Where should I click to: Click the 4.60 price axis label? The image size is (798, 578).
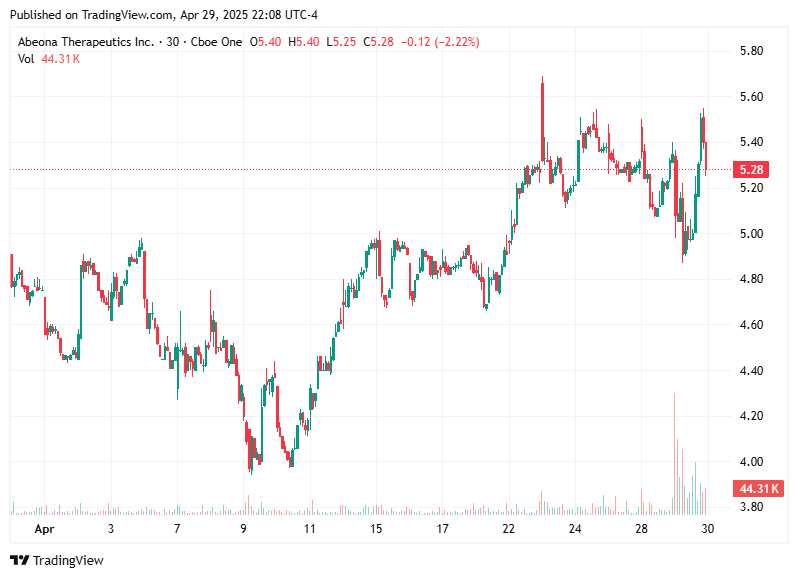pos(751,325)
